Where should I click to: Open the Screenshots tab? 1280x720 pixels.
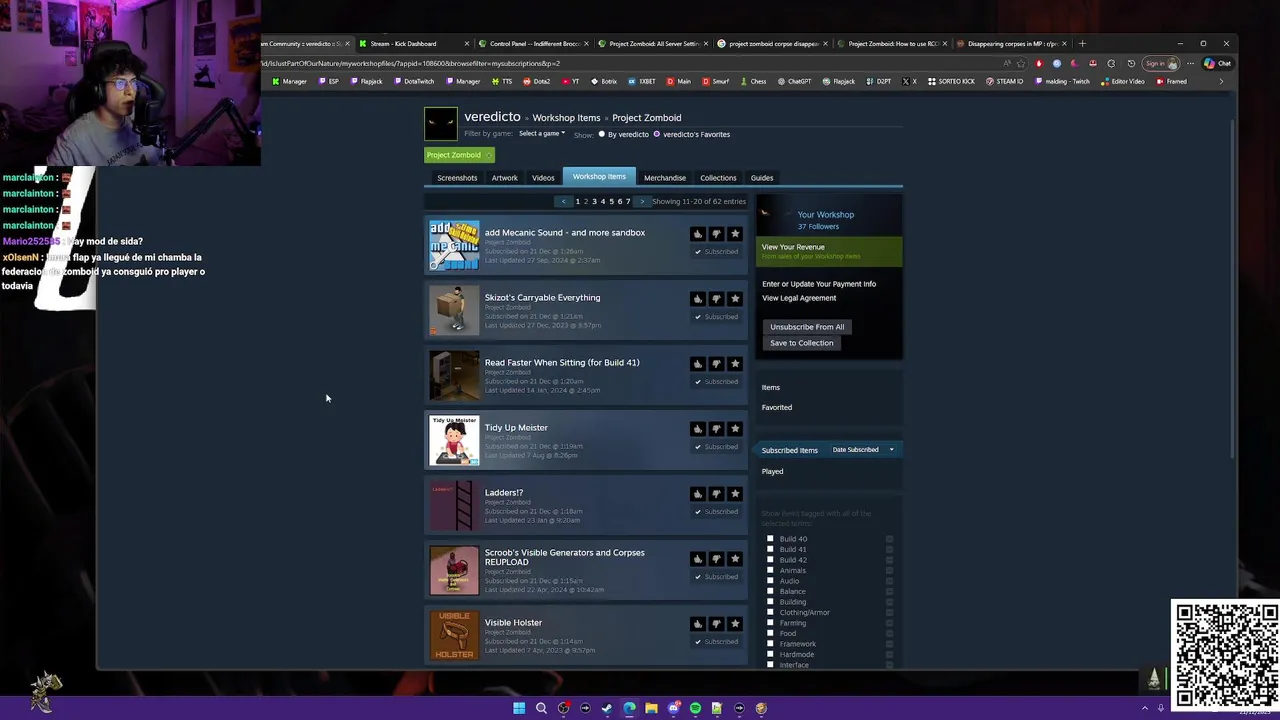coord(457,178)
